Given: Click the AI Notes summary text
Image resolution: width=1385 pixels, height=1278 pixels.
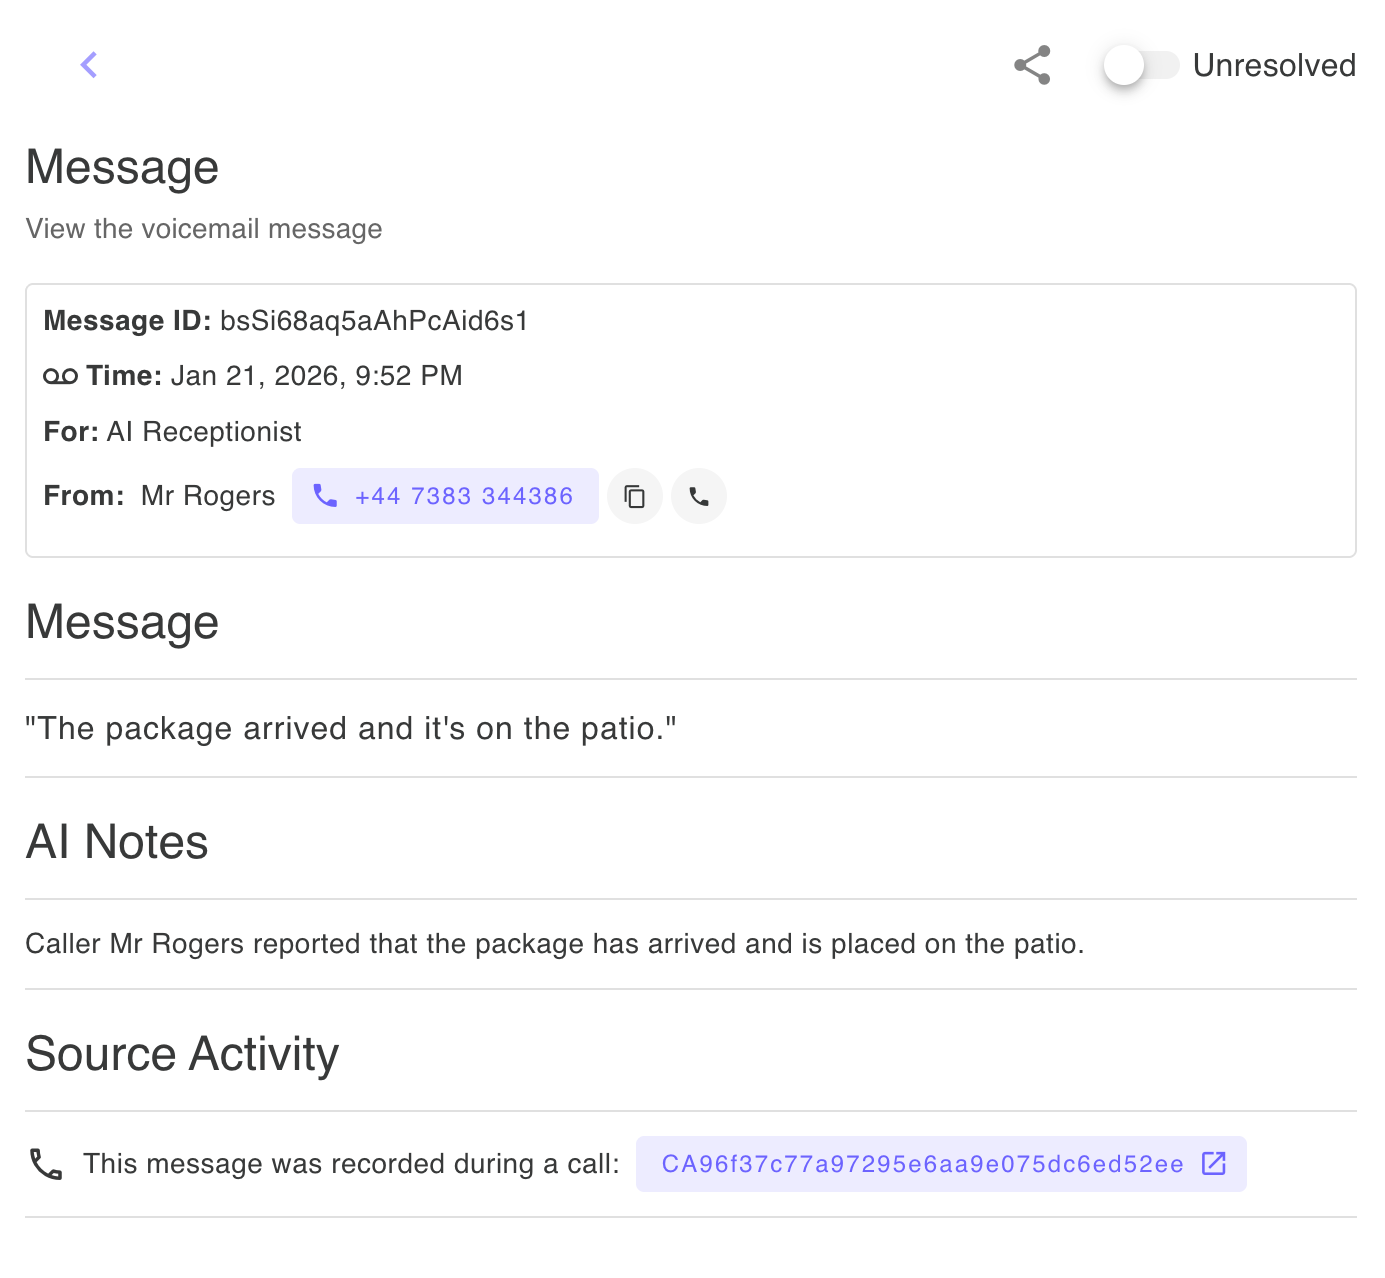Looking at the screenshot, I should pyautogui.click(x=555, y=943).
